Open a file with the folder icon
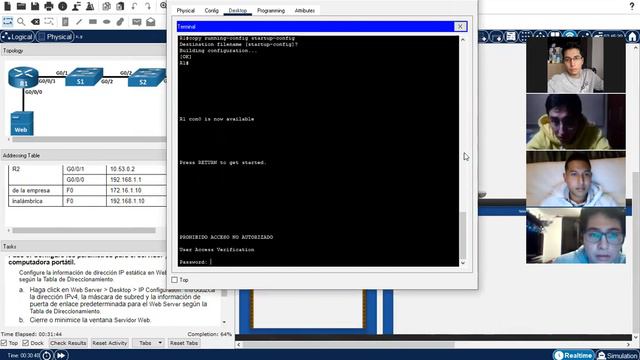The width and height of the screenshot is (640, 360). [21, 6]
